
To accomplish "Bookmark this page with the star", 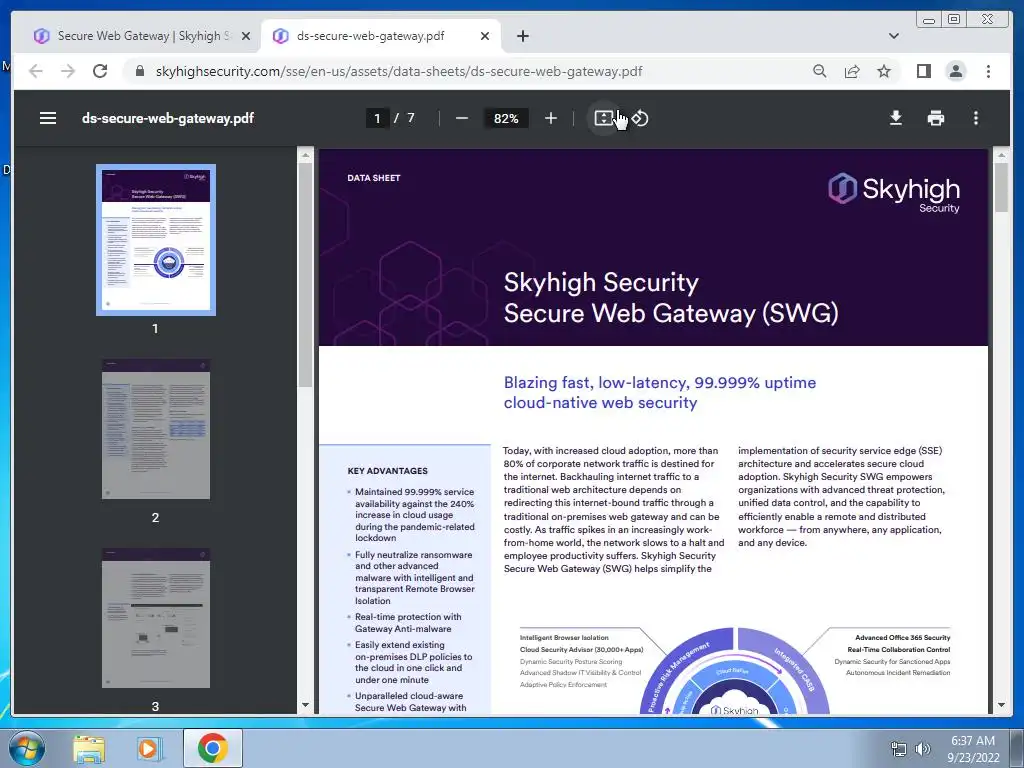I will 884,71.
